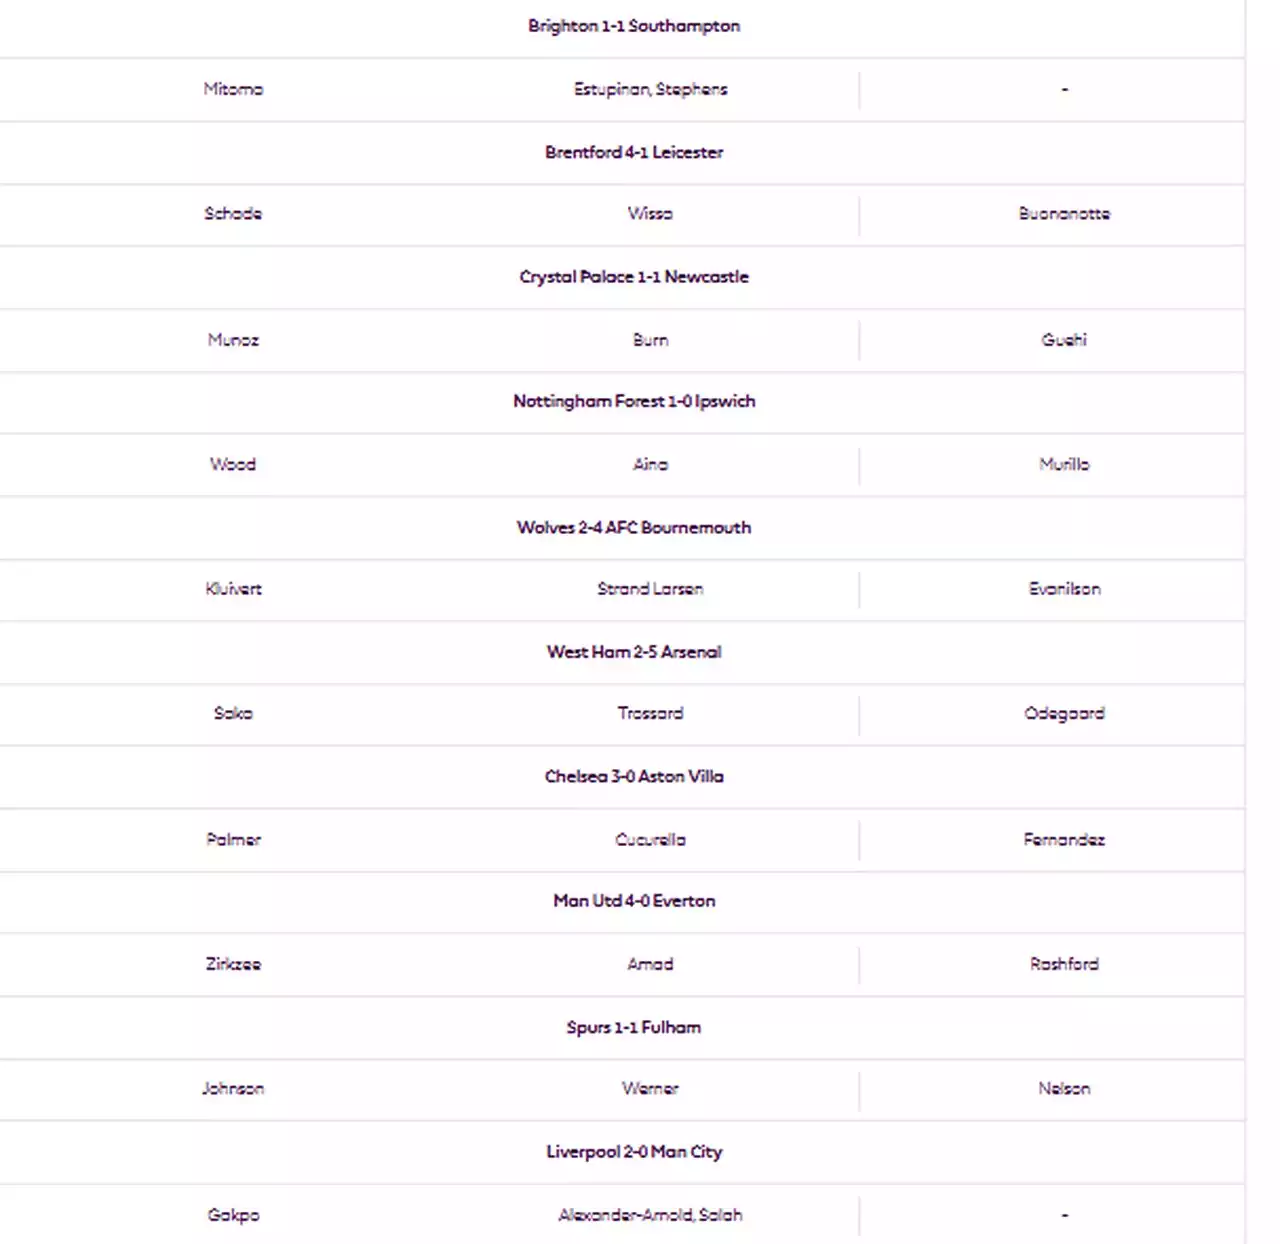Click the Liverpool 2-0 Man City heading
This screenshot has height=1244, width=1280.
pos(634,1152)
